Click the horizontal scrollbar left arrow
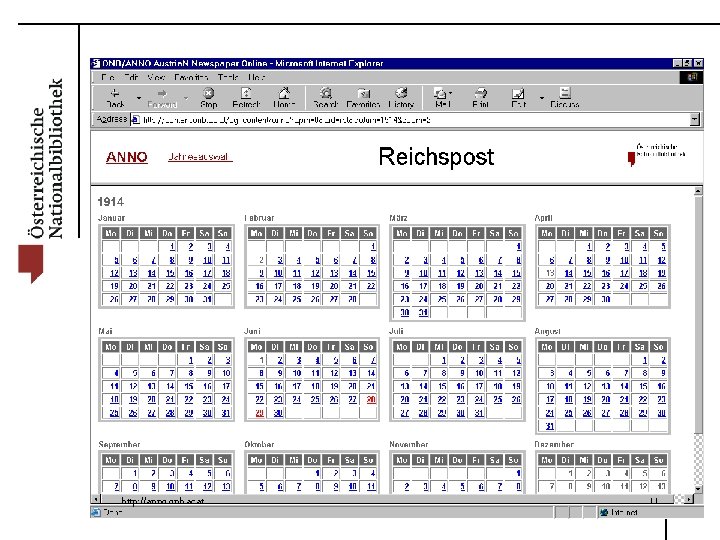The width and height of the screenshot is (720, 540). tap(96, 499)
